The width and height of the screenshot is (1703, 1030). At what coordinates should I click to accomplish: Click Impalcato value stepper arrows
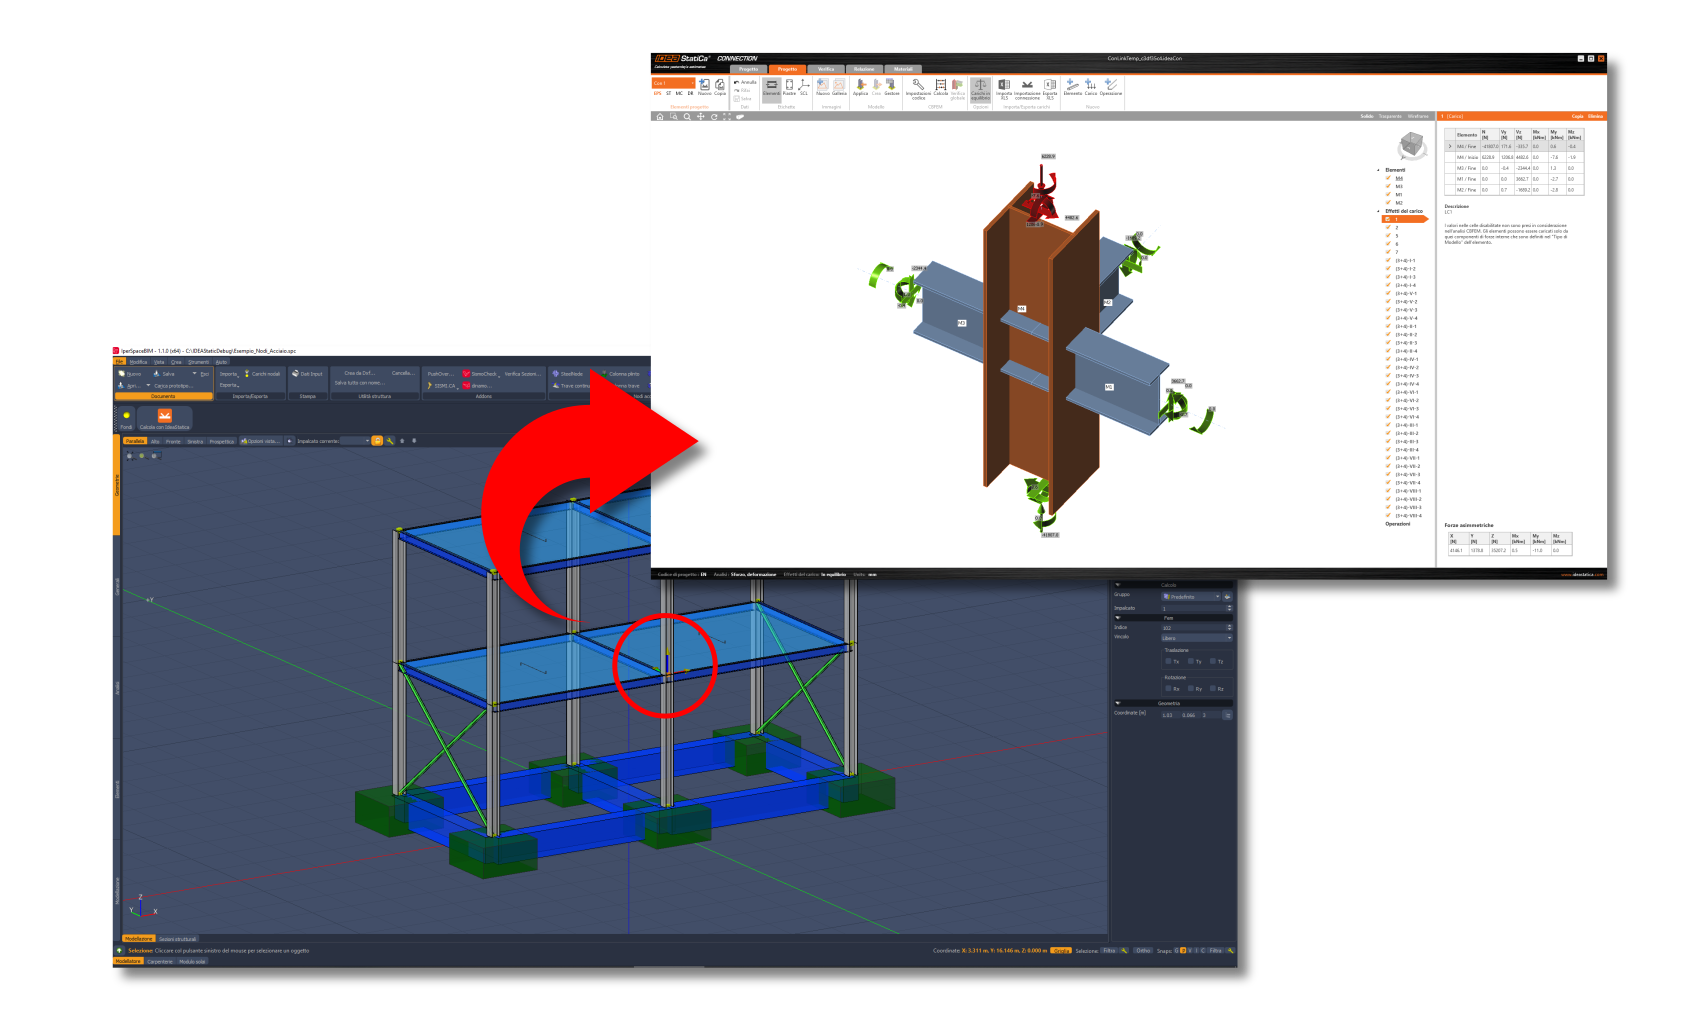point(1229,608)
